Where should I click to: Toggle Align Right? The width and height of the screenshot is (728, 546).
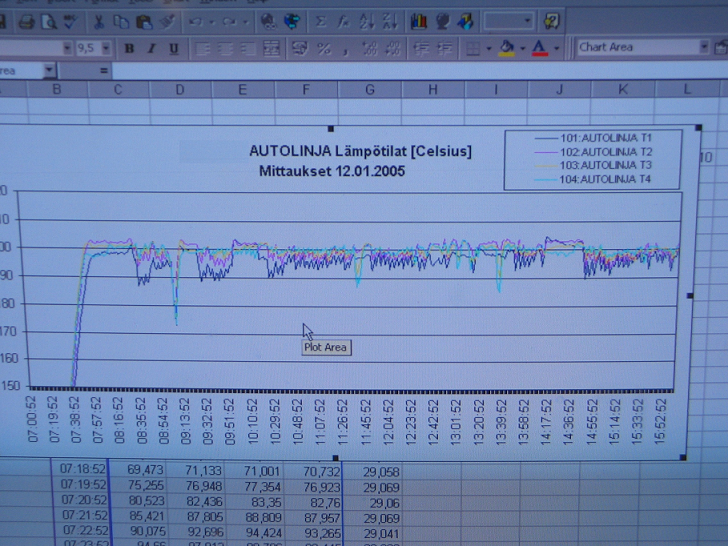point(248,48)
